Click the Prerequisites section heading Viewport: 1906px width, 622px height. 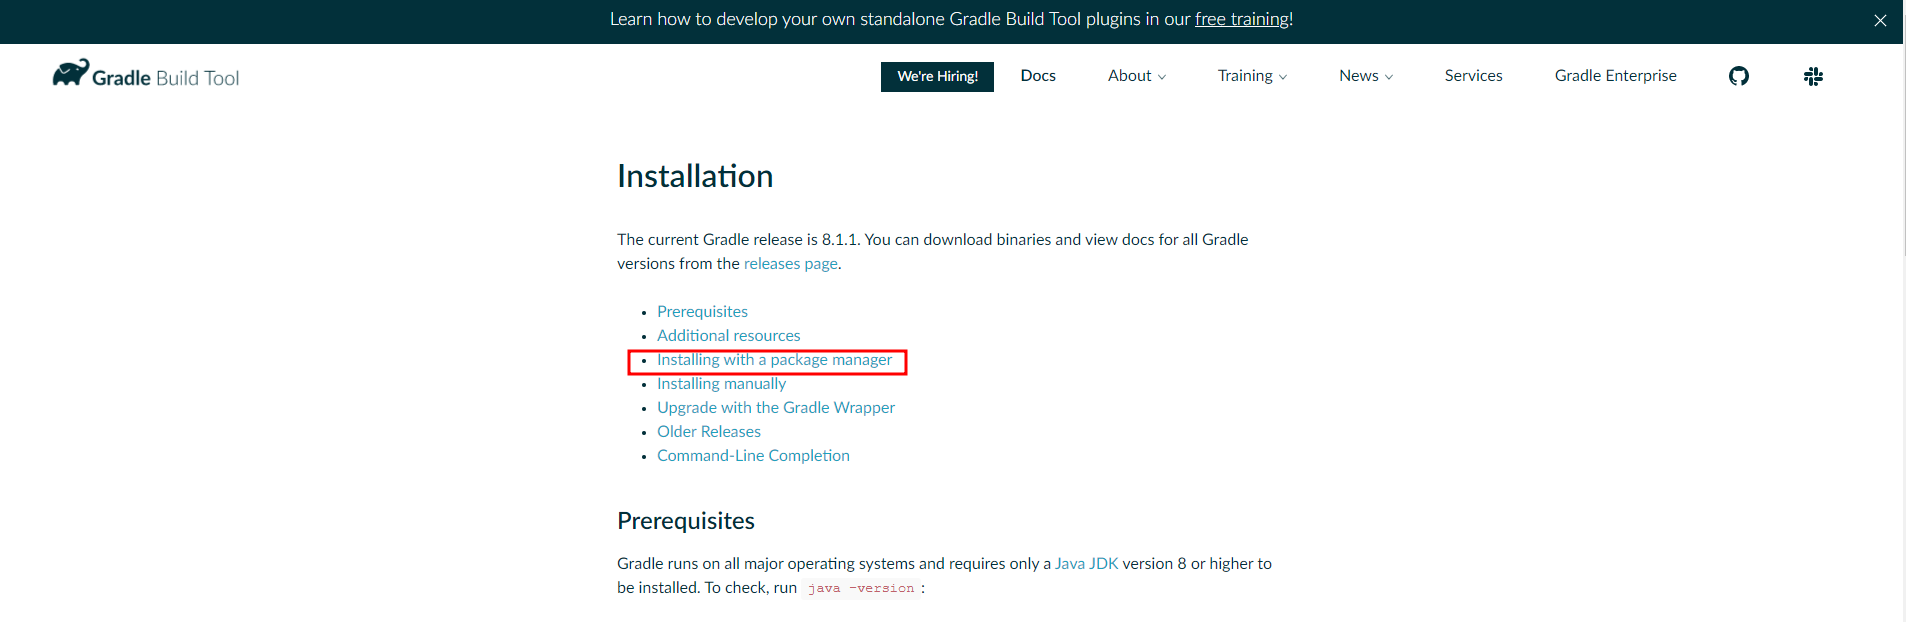click(x=686, y=521)
